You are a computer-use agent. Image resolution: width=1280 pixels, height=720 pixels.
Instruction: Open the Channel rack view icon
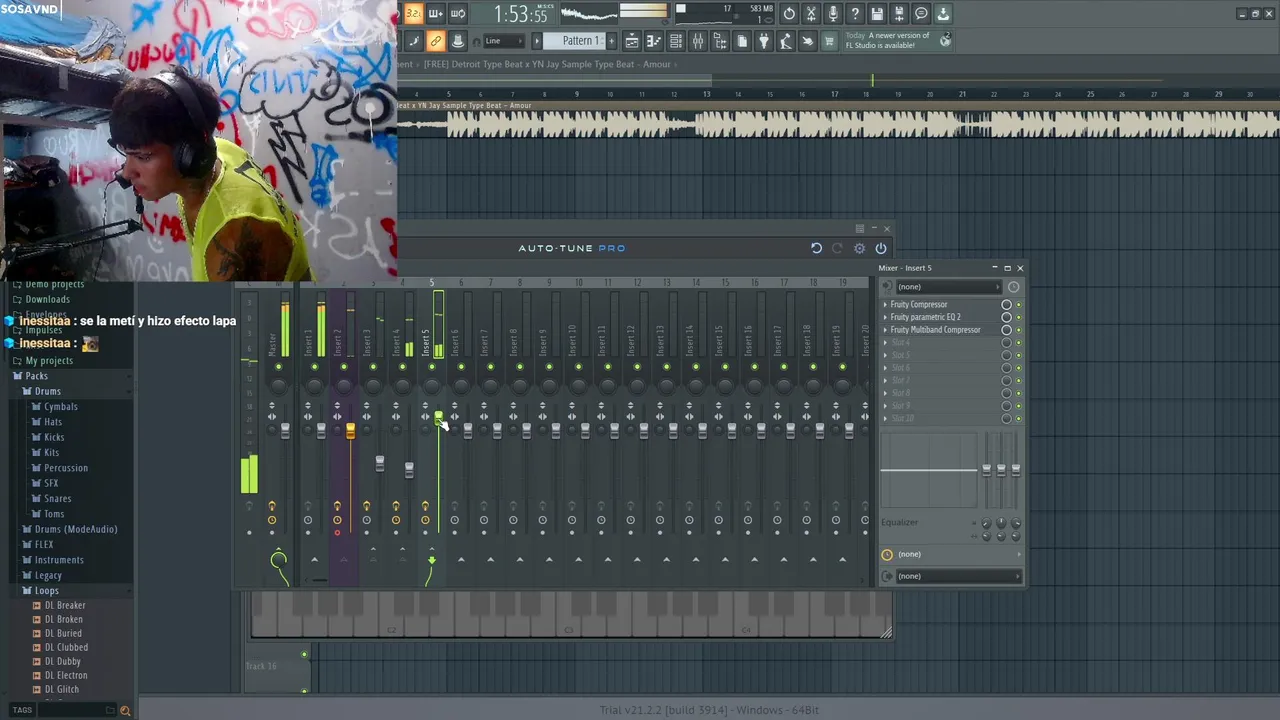(676, 41)
